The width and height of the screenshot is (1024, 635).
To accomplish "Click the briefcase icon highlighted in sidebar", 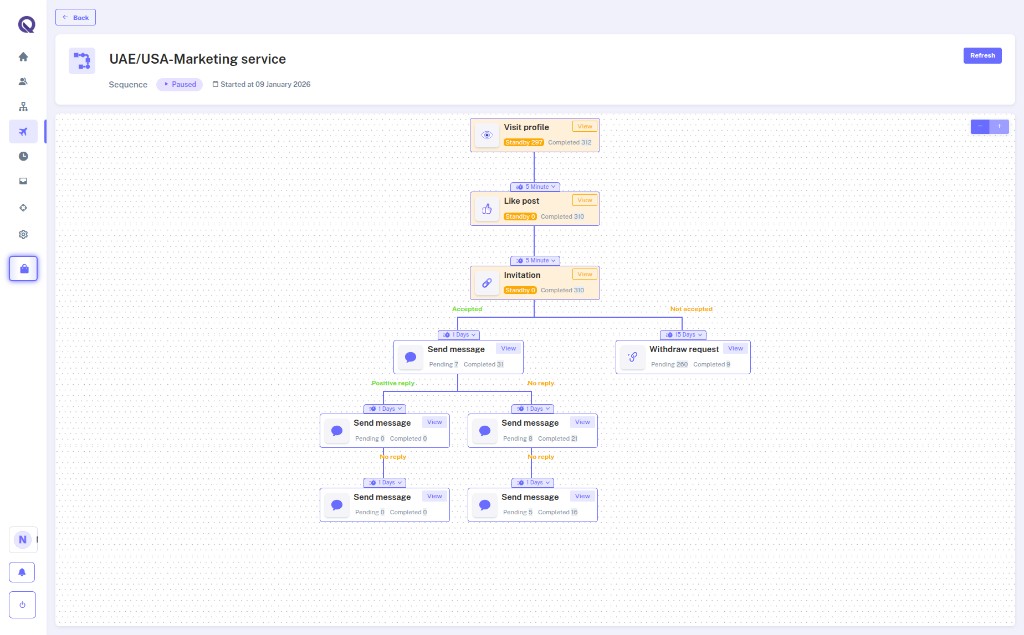I will [22, 268].
